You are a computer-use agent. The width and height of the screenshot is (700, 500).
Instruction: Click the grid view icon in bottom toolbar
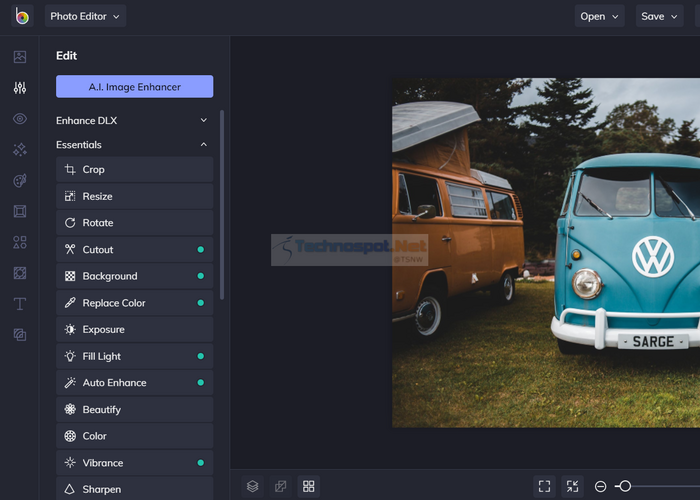(x=309, y=486)
